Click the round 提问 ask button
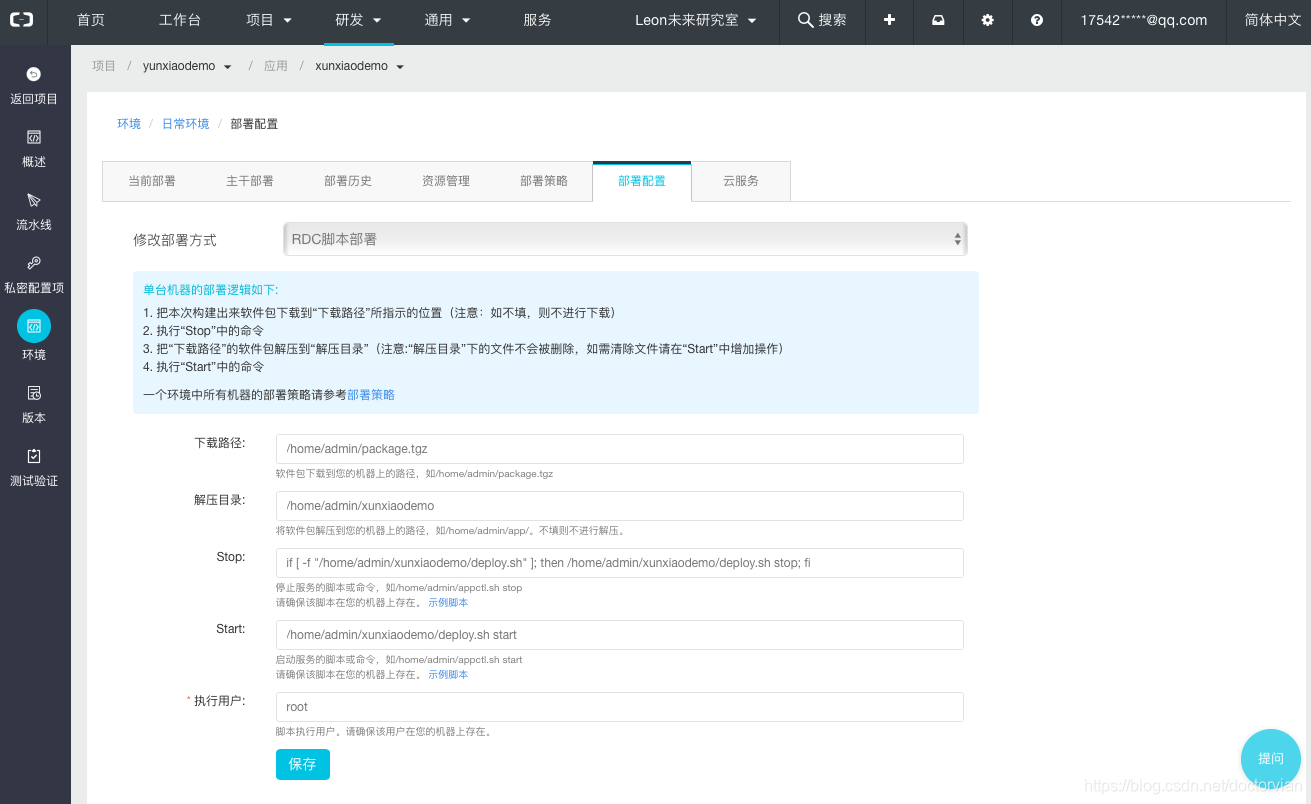The width and height of the screenshot is (1311, 804). click(1270, 759)
